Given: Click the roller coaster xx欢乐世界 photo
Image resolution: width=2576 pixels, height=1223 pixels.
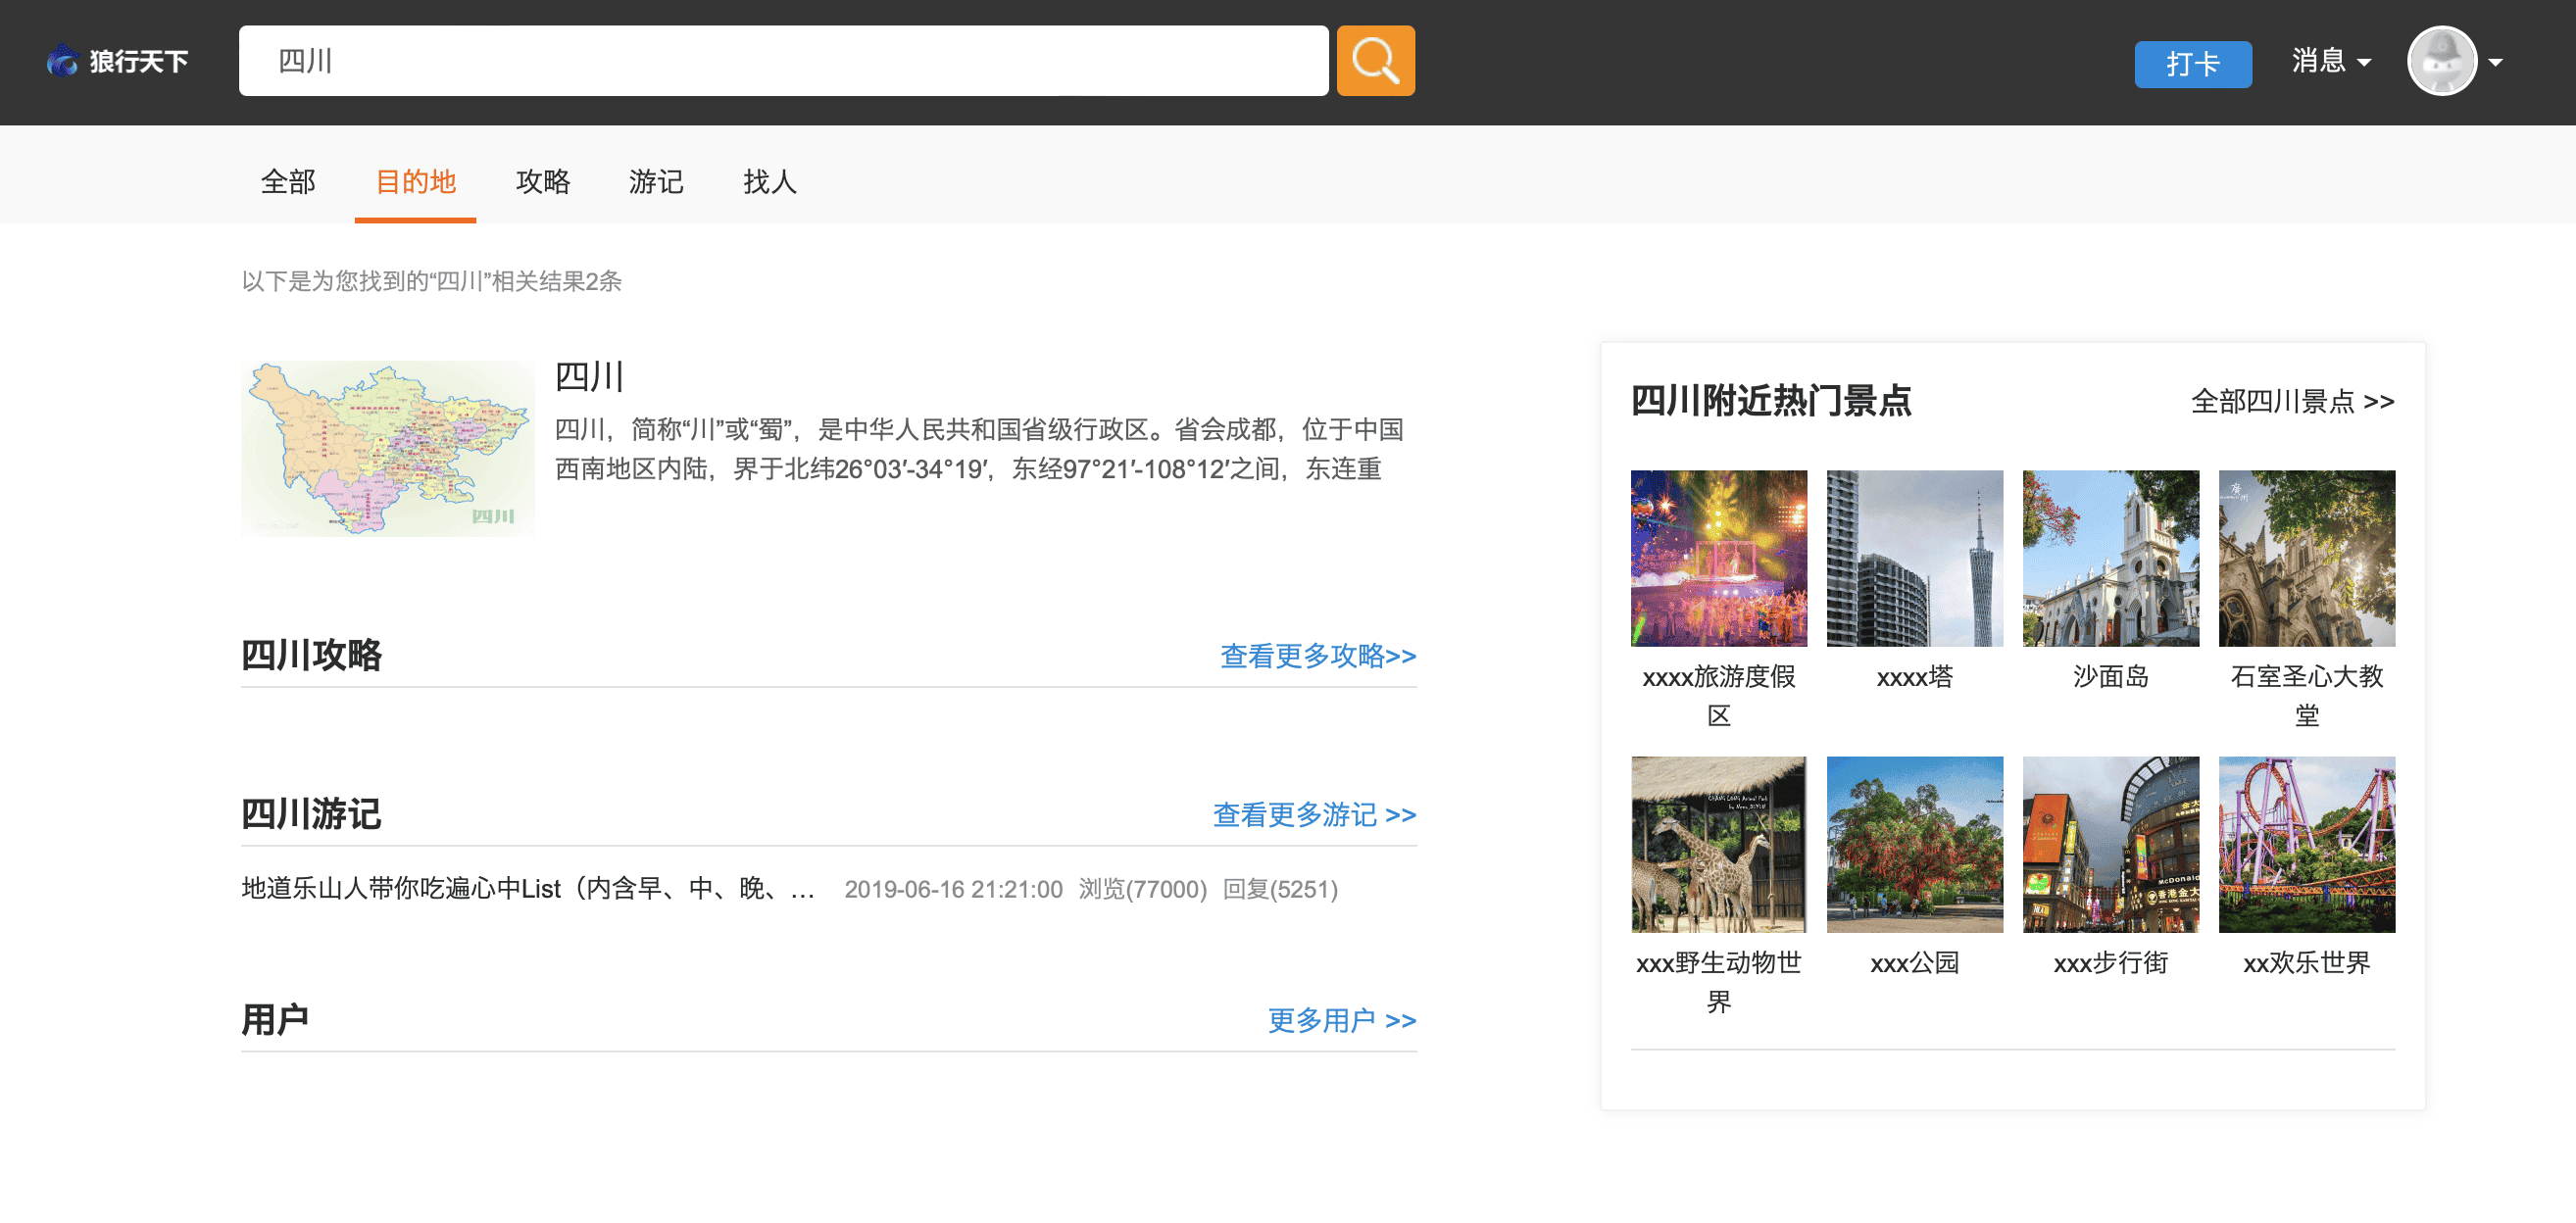Looking at the screenshot, I should point(2306,844).
